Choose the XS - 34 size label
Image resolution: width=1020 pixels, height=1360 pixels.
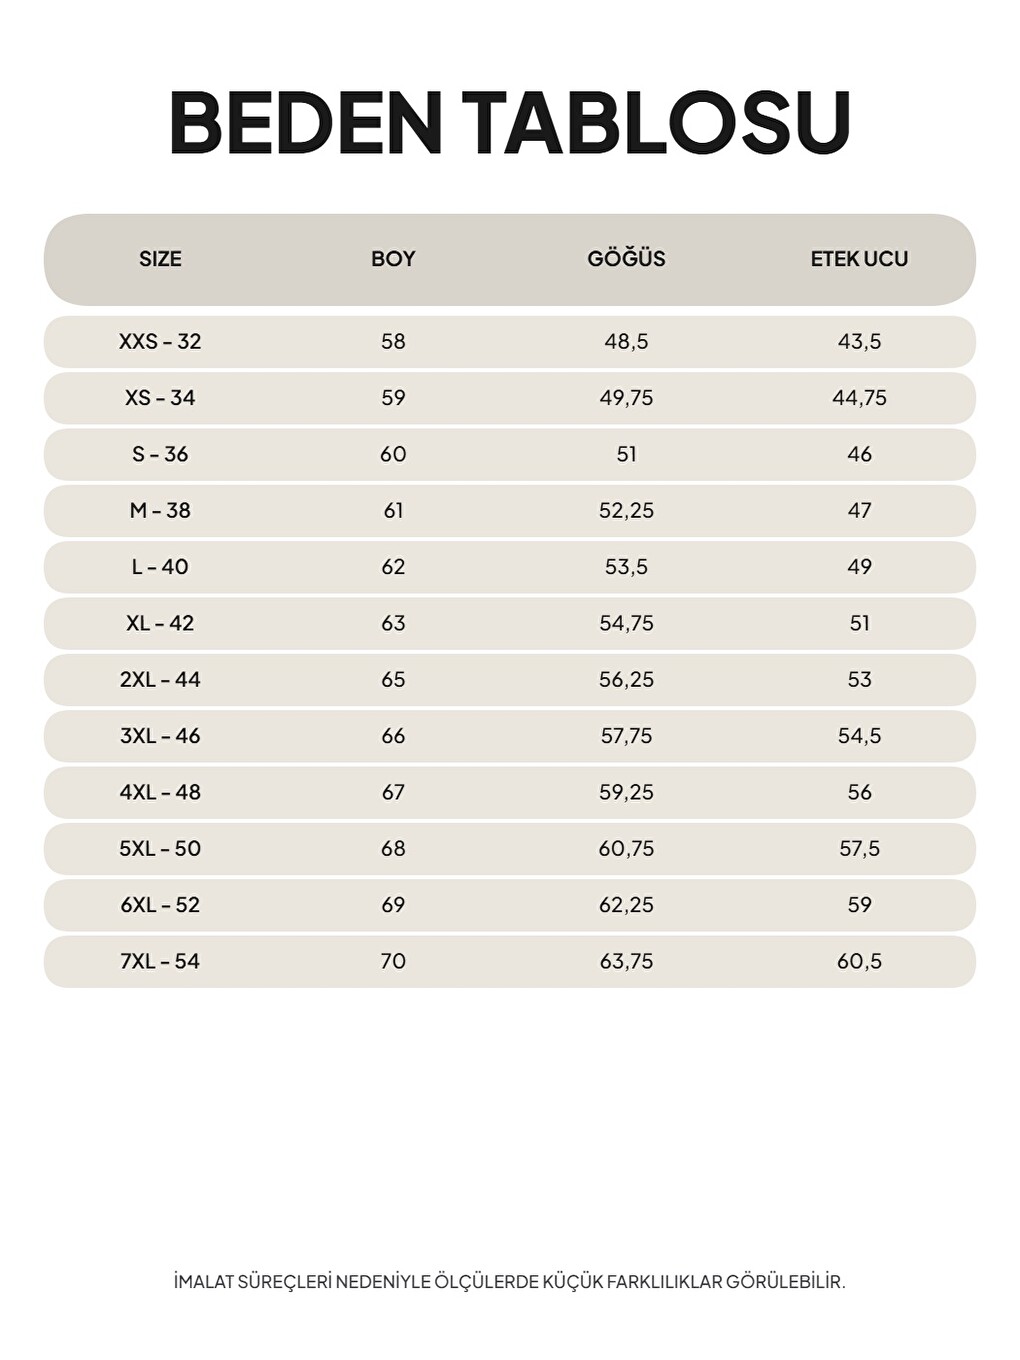[160, 398]
